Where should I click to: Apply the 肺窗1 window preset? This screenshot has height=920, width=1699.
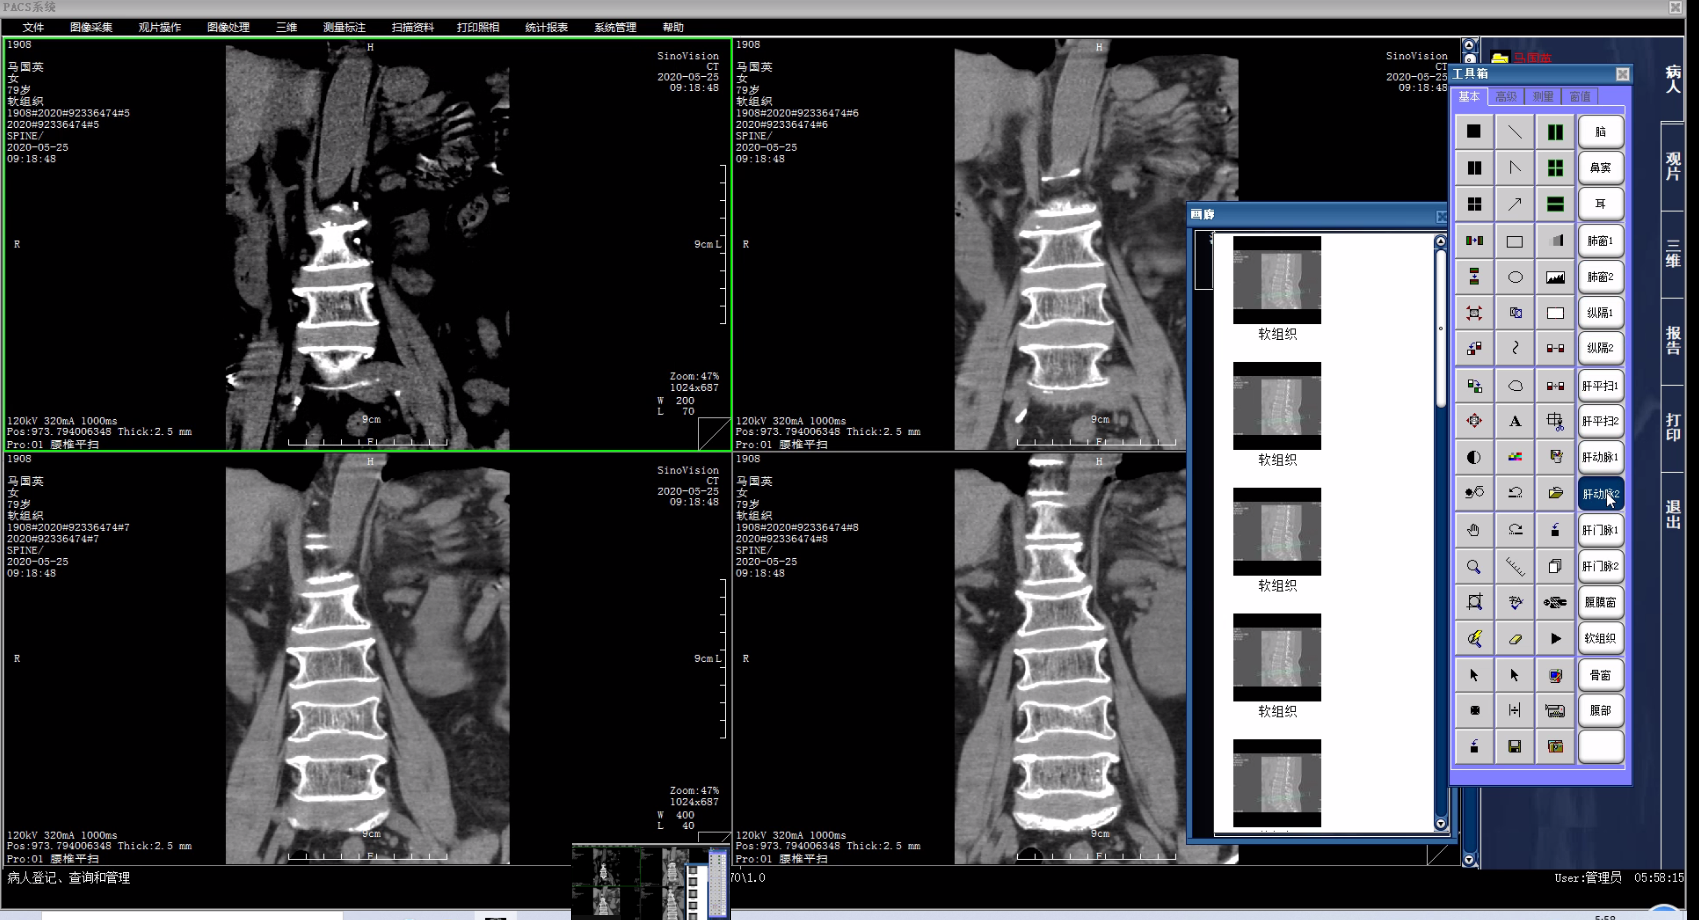1600,241
